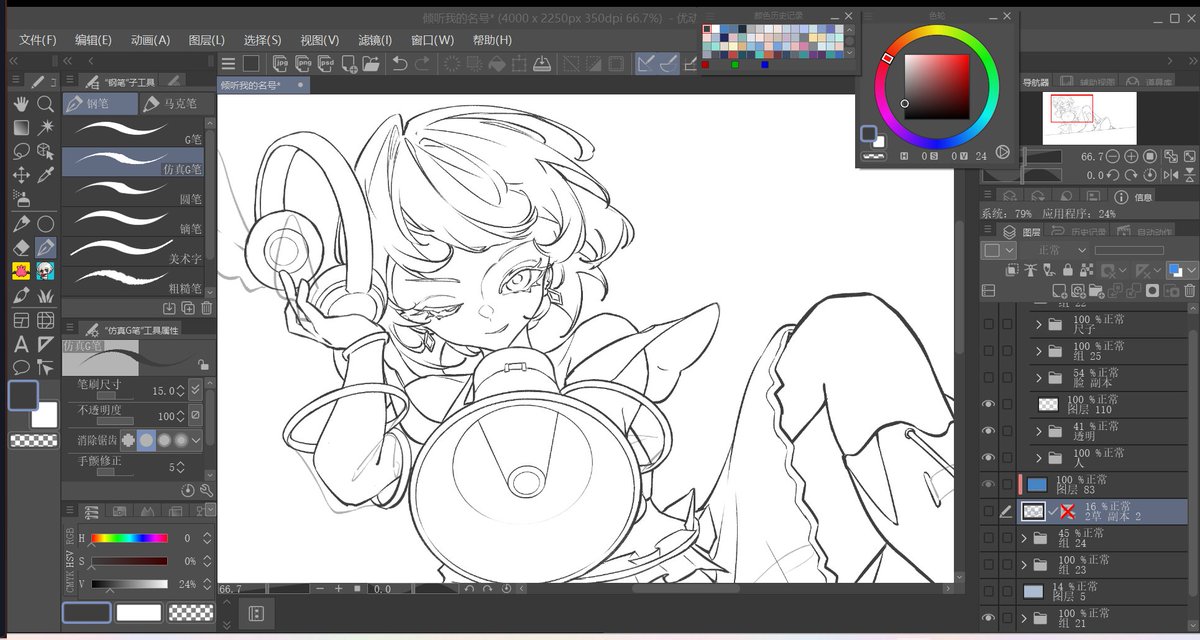Select the Lasso selection tool
This screenshot has width=1200, height=640.
21,152
